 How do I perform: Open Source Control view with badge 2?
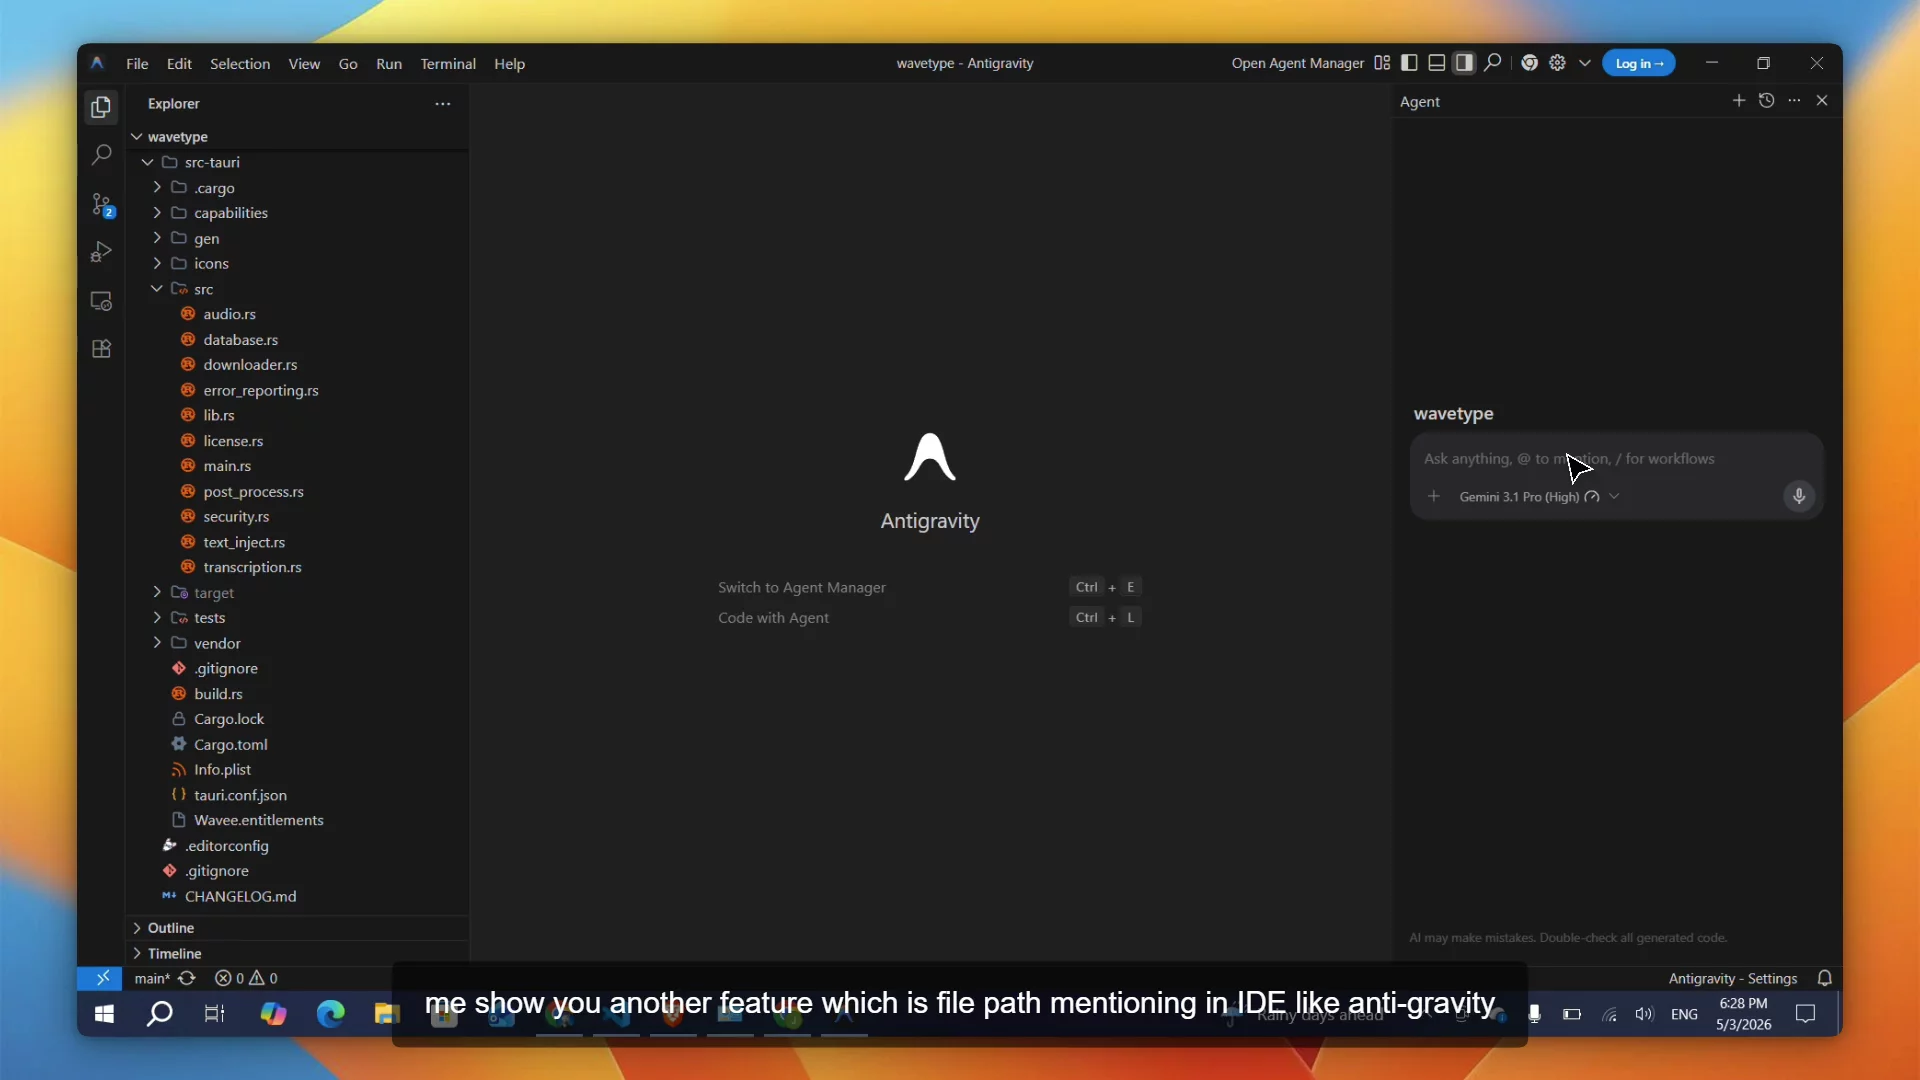pos(101,204)
